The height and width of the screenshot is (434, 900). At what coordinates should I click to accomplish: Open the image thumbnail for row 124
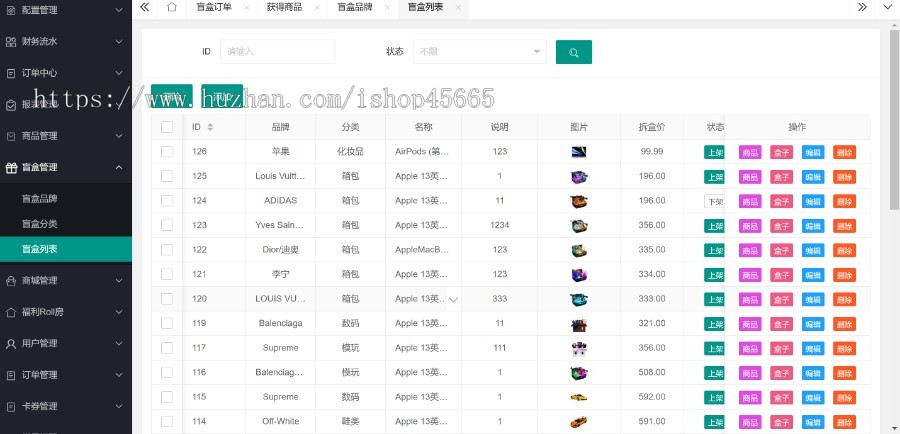(x=579, y=201)
